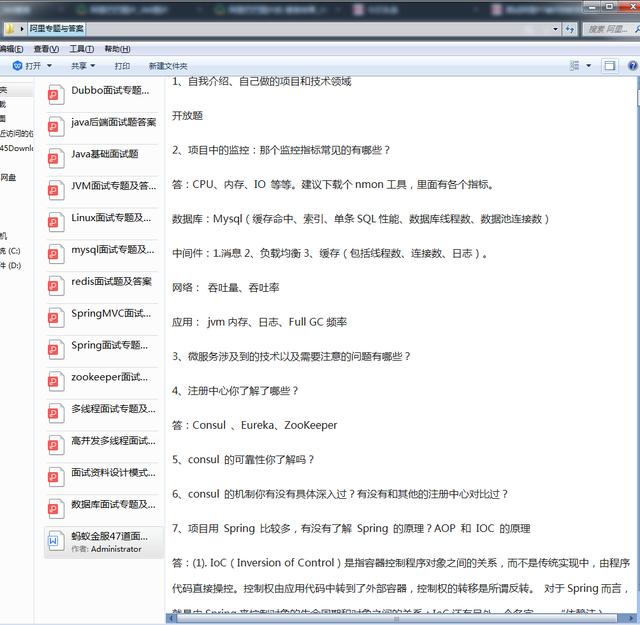Click the 打开 toolbar button
Viewport: 640px width, 625px height.
(x=27, y=66)
